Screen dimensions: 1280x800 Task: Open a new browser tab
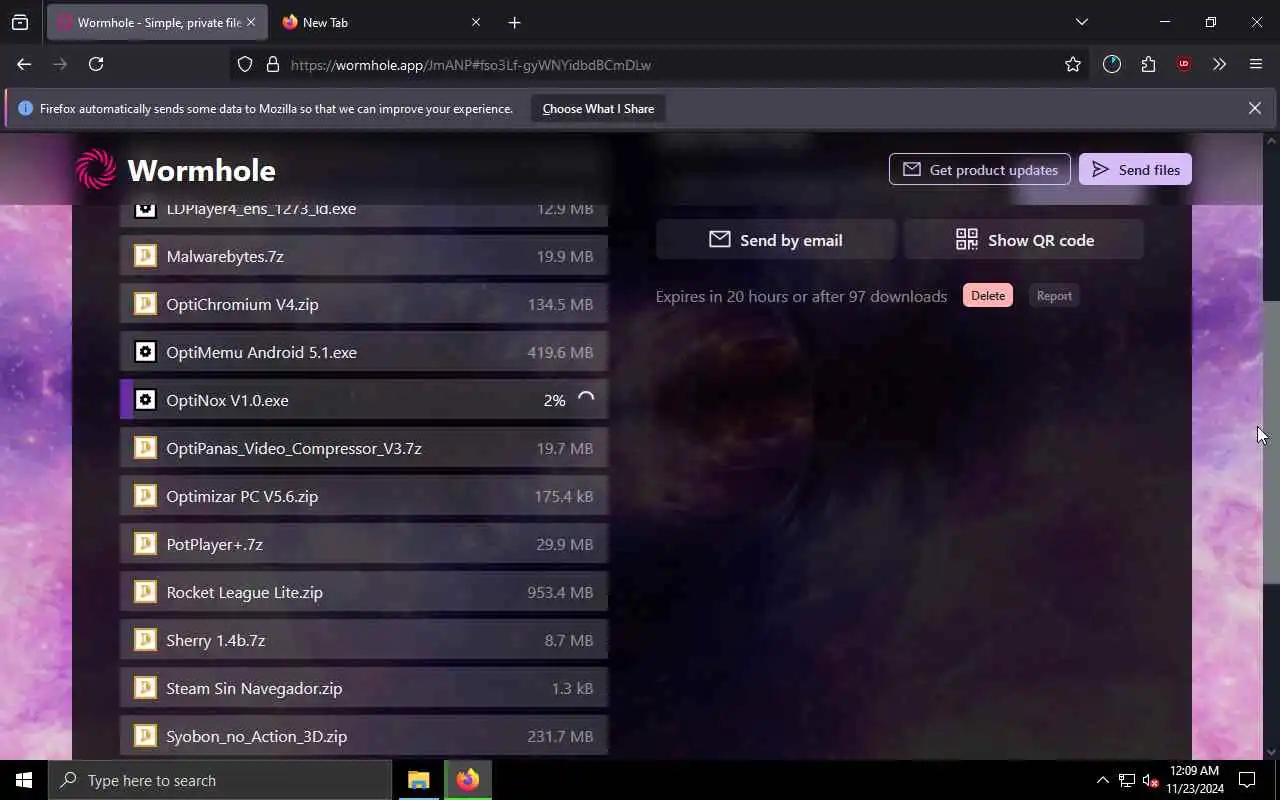pos(514,22)
